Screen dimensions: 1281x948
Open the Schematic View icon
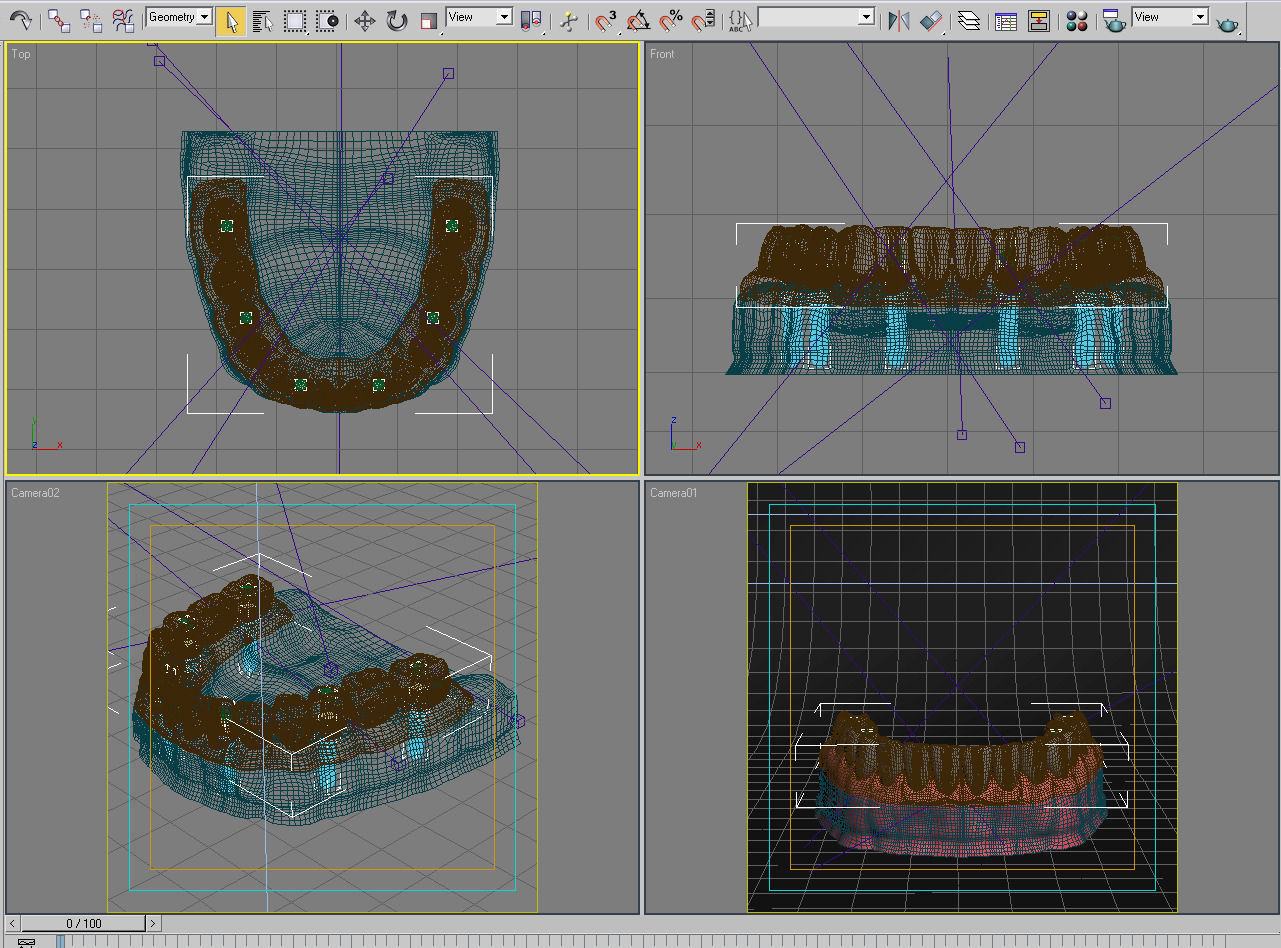[x=1038, y=20]
